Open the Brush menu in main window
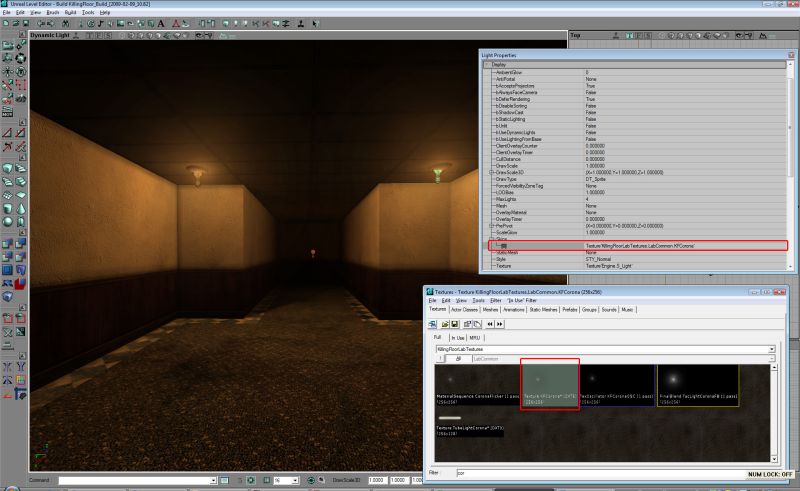Viewport: 800px width, 491px height. click(53, 12)
